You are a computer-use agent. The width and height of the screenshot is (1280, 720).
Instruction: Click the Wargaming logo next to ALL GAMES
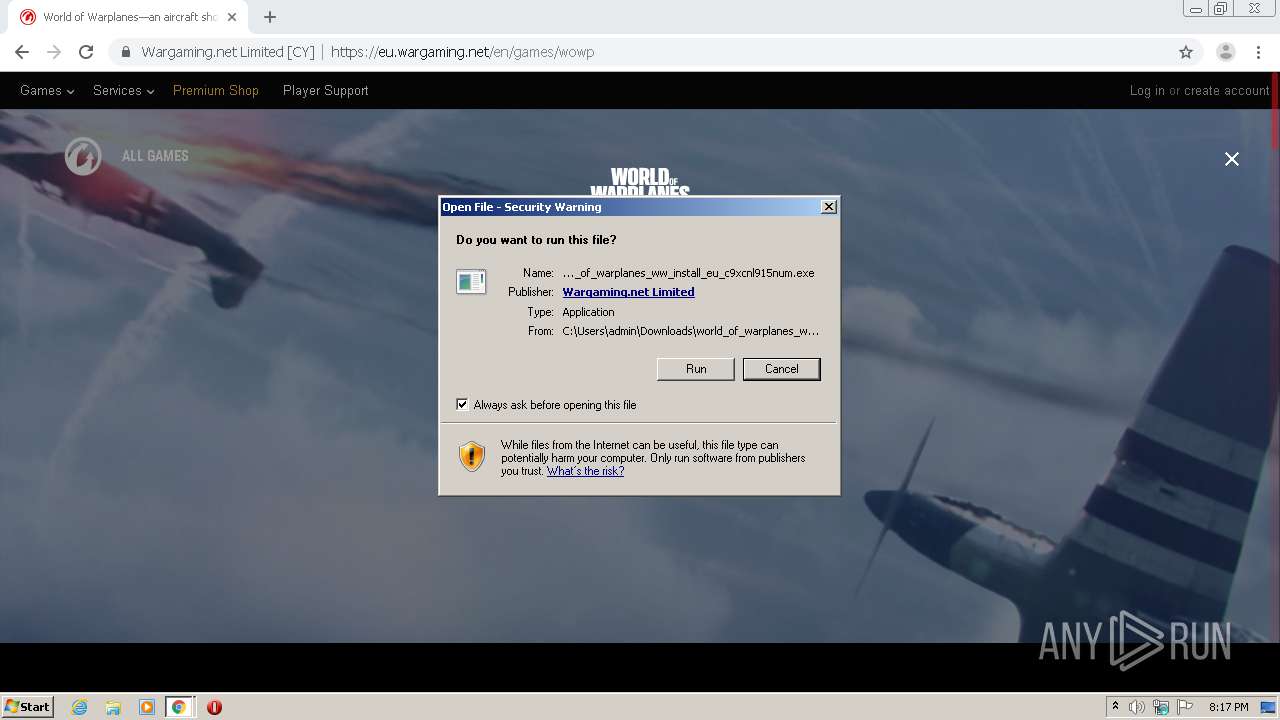click(83, 157)
